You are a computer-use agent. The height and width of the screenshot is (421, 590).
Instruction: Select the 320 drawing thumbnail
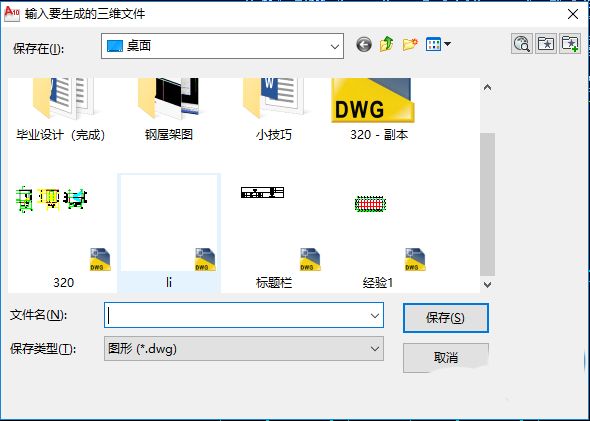52,199
